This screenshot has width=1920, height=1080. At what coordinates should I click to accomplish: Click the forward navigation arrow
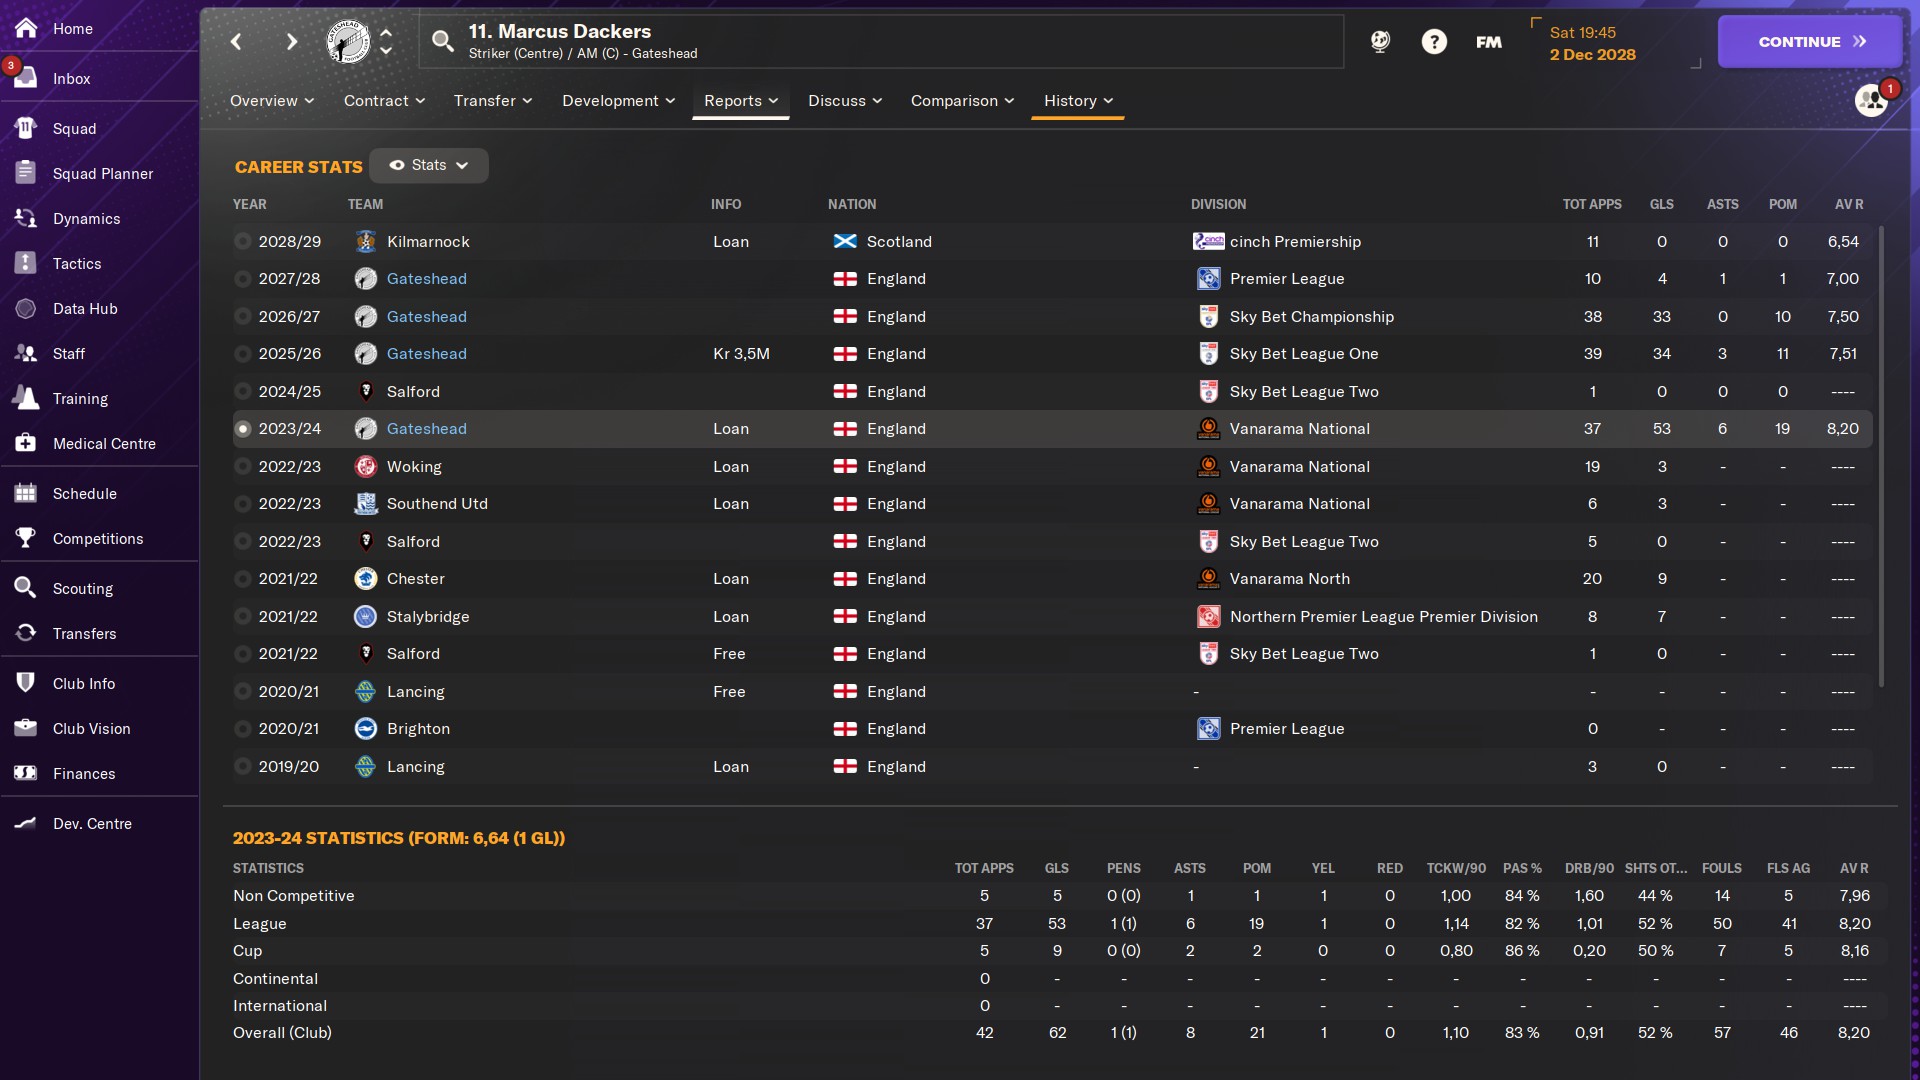(x=291, y=41)
